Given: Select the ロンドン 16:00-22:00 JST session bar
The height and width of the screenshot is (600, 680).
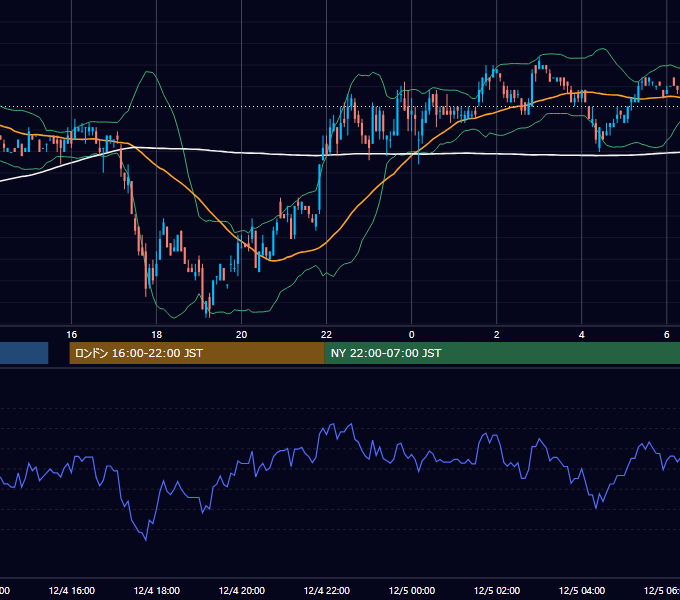Looking at the screenshot, I should pos(197,353).
